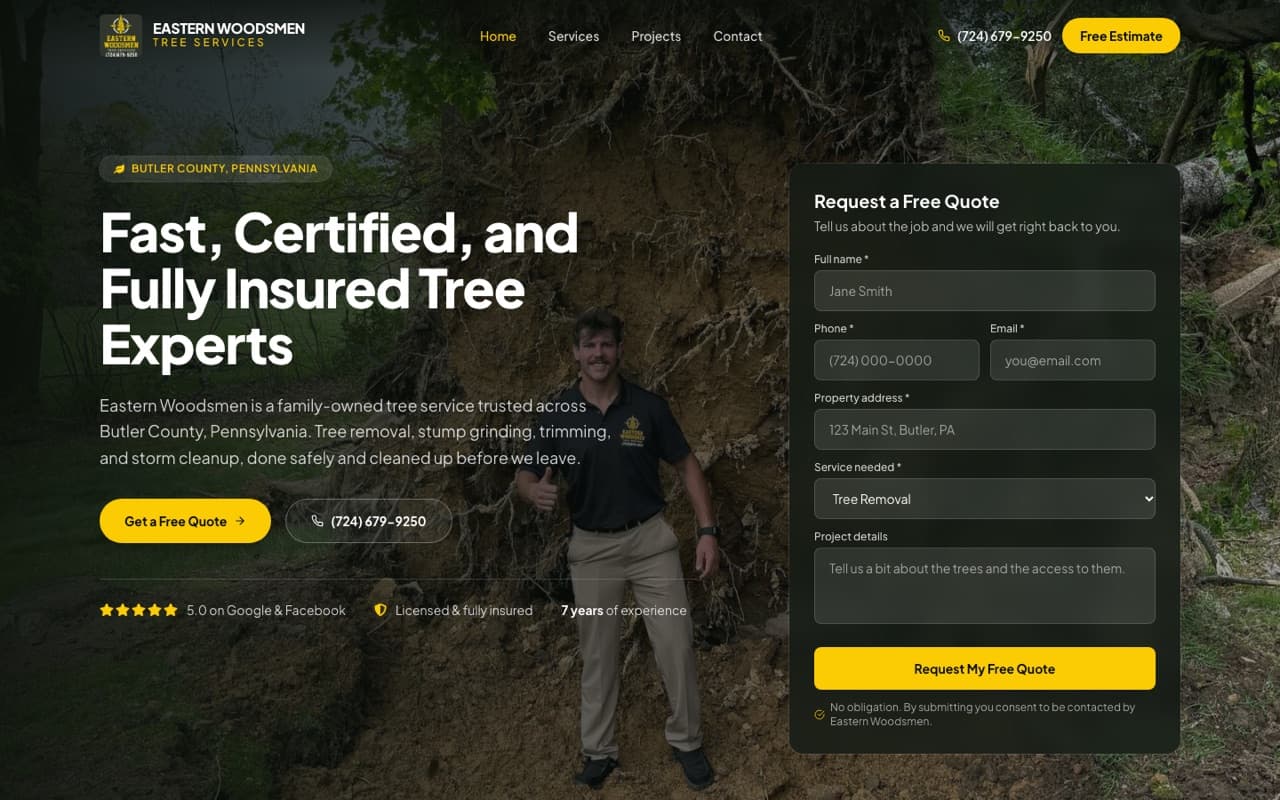Click the 'Eastern Woodsmen is a family-owned' paragraph
This screenshot has height=800, width=1280.
pyautogui.click(x=355, y=432)
